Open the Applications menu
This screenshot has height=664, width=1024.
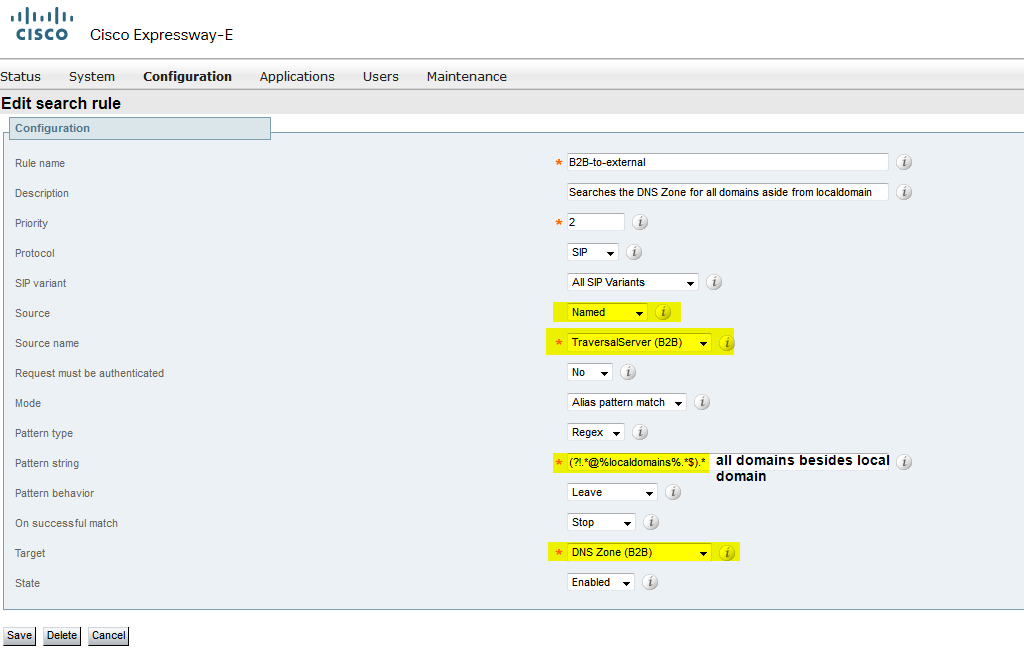click(x=297, y=76)
